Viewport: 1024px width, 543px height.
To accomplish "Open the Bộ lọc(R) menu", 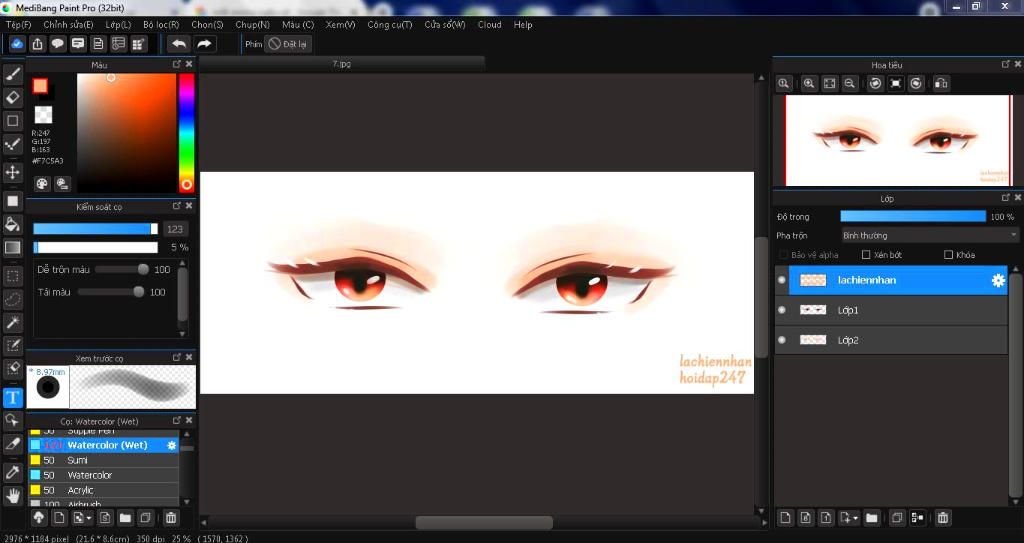I will pos(161,25).
